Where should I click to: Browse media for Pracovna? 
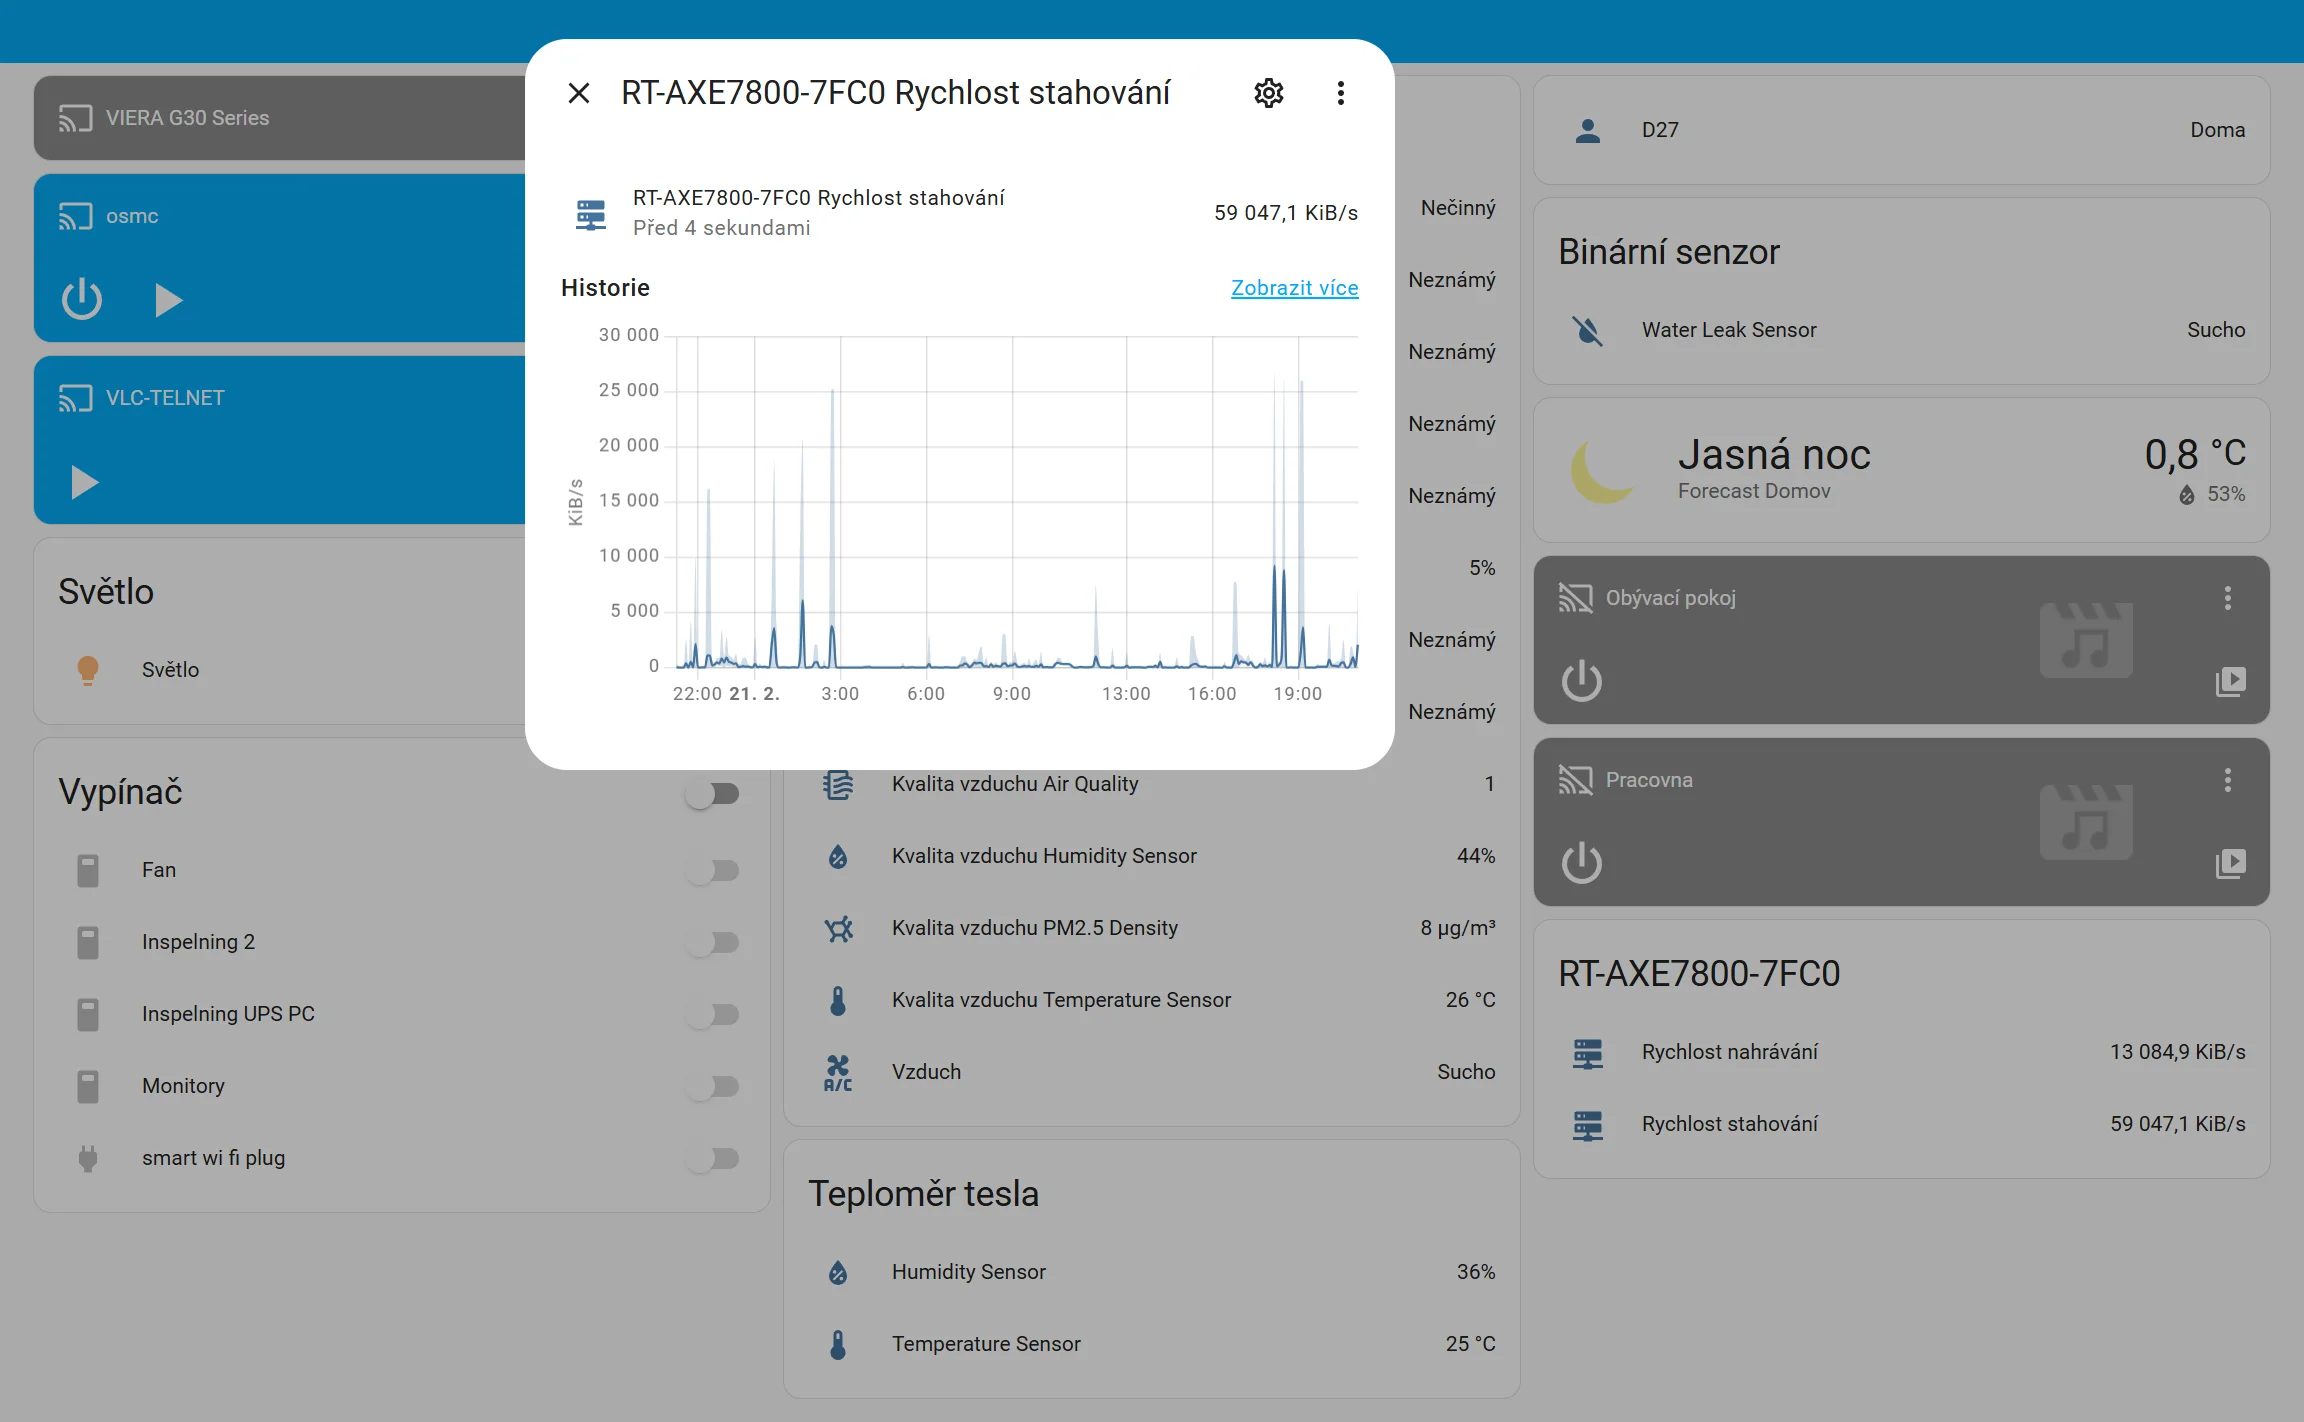coord(2229,863)
